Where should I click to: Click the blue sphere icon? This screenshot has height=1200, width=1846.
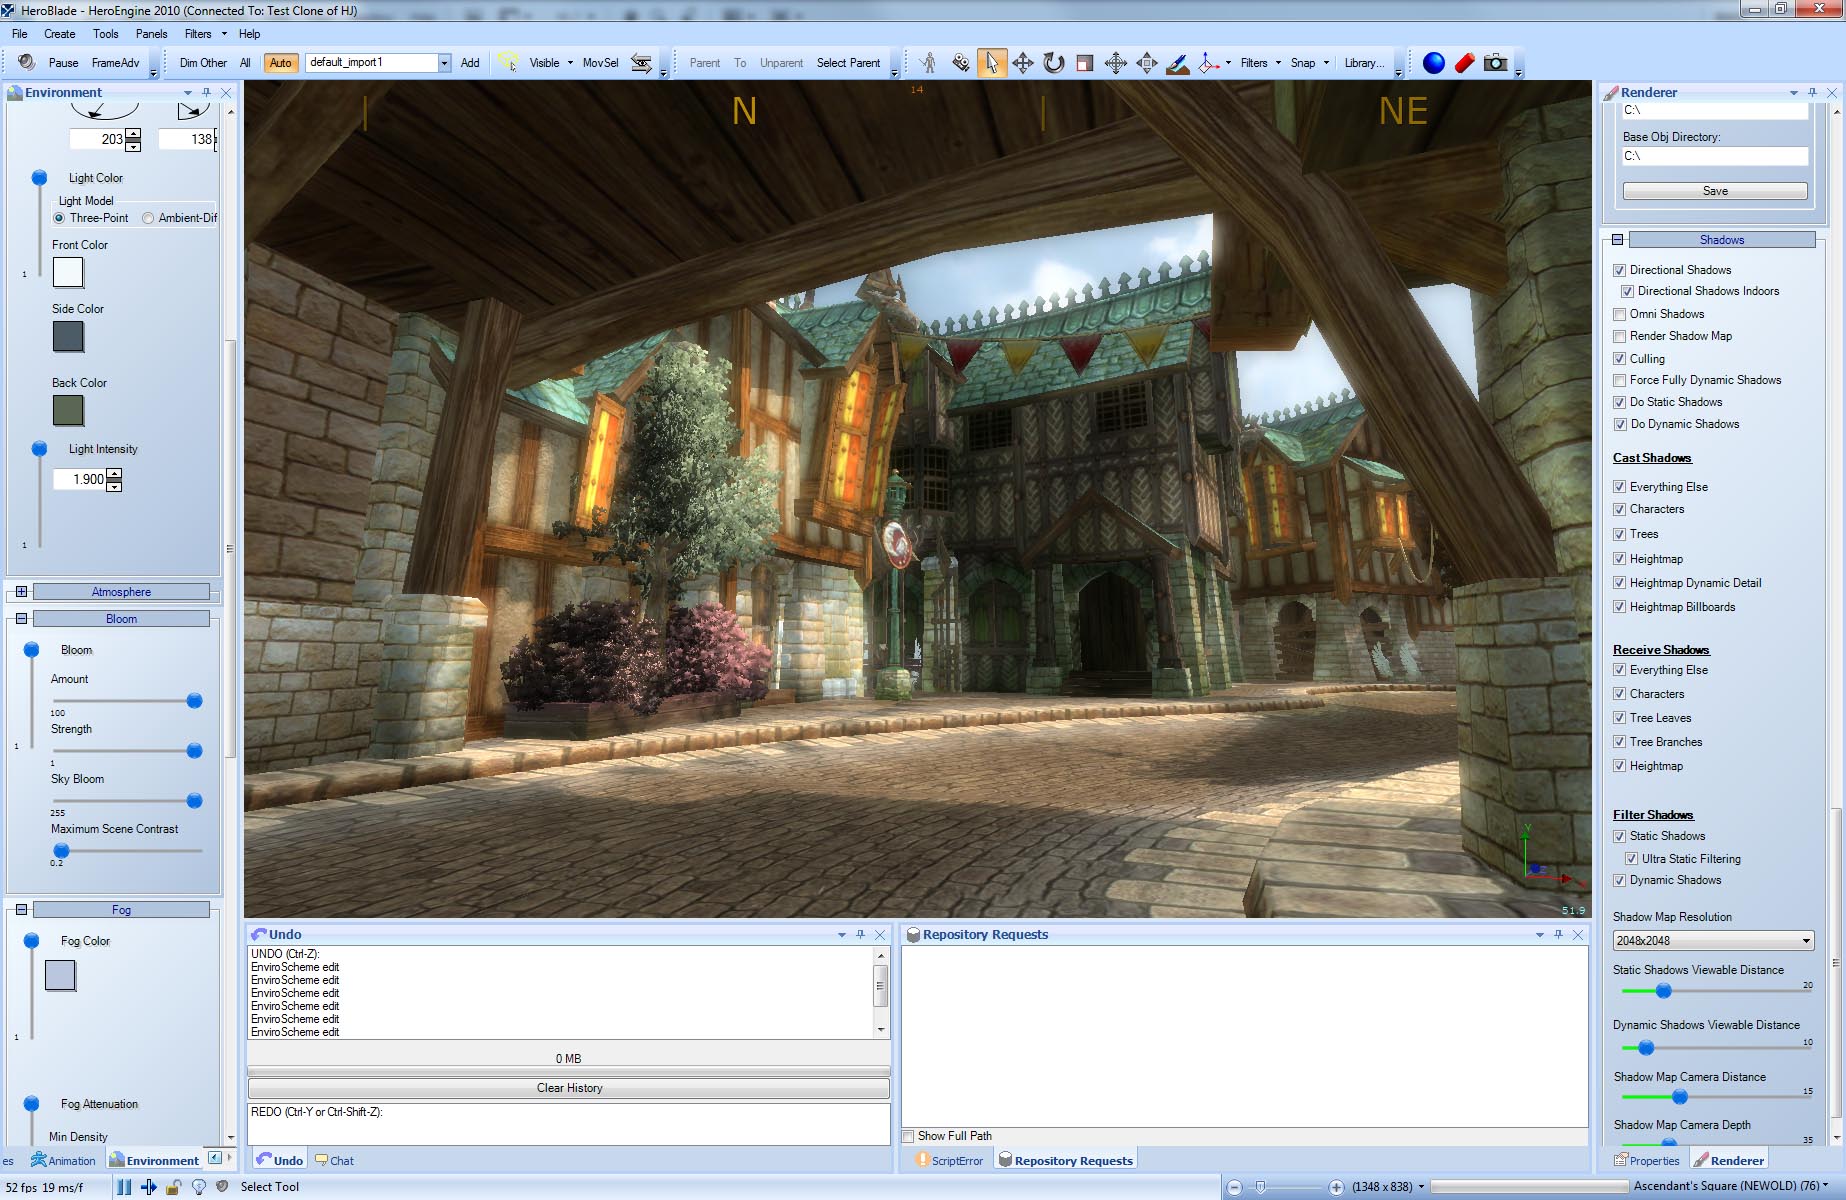click(x=1433, y=63)
